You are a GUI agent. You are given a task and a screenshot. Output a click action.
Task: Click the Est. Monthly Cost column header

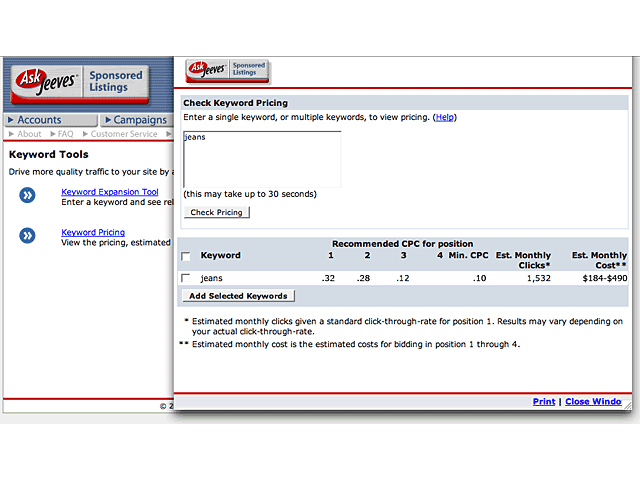pyautogui.click(x=599, y=260)
